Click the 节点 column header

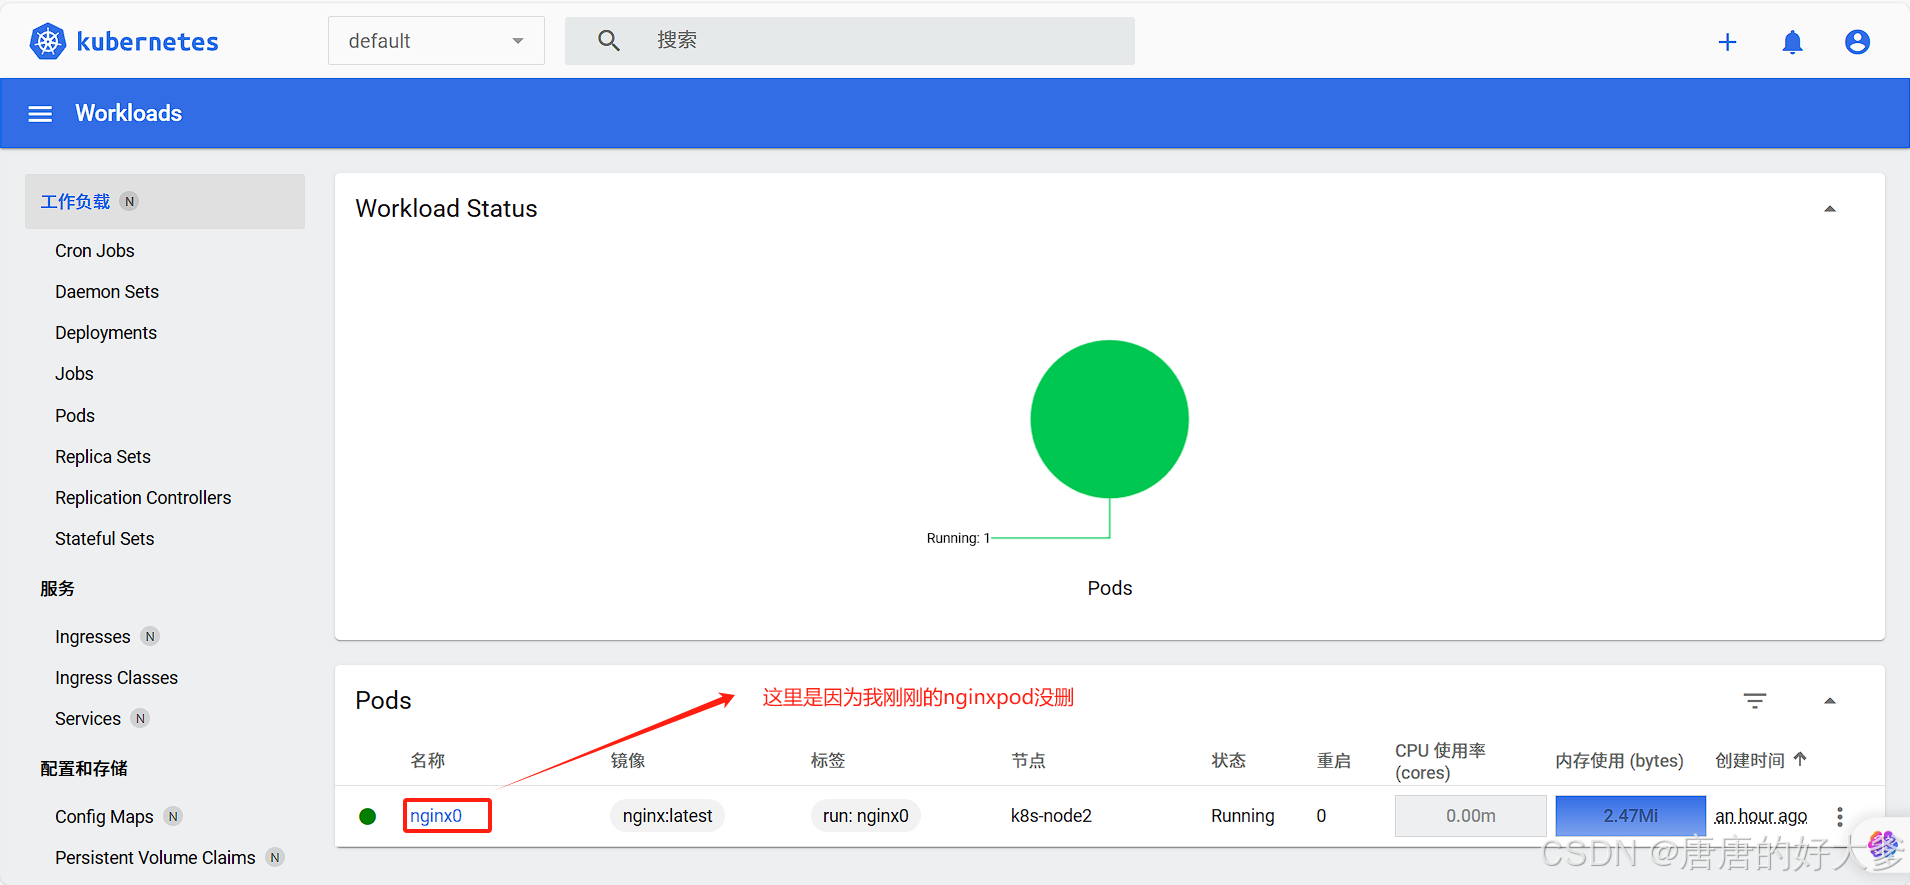pos(1028,761)
